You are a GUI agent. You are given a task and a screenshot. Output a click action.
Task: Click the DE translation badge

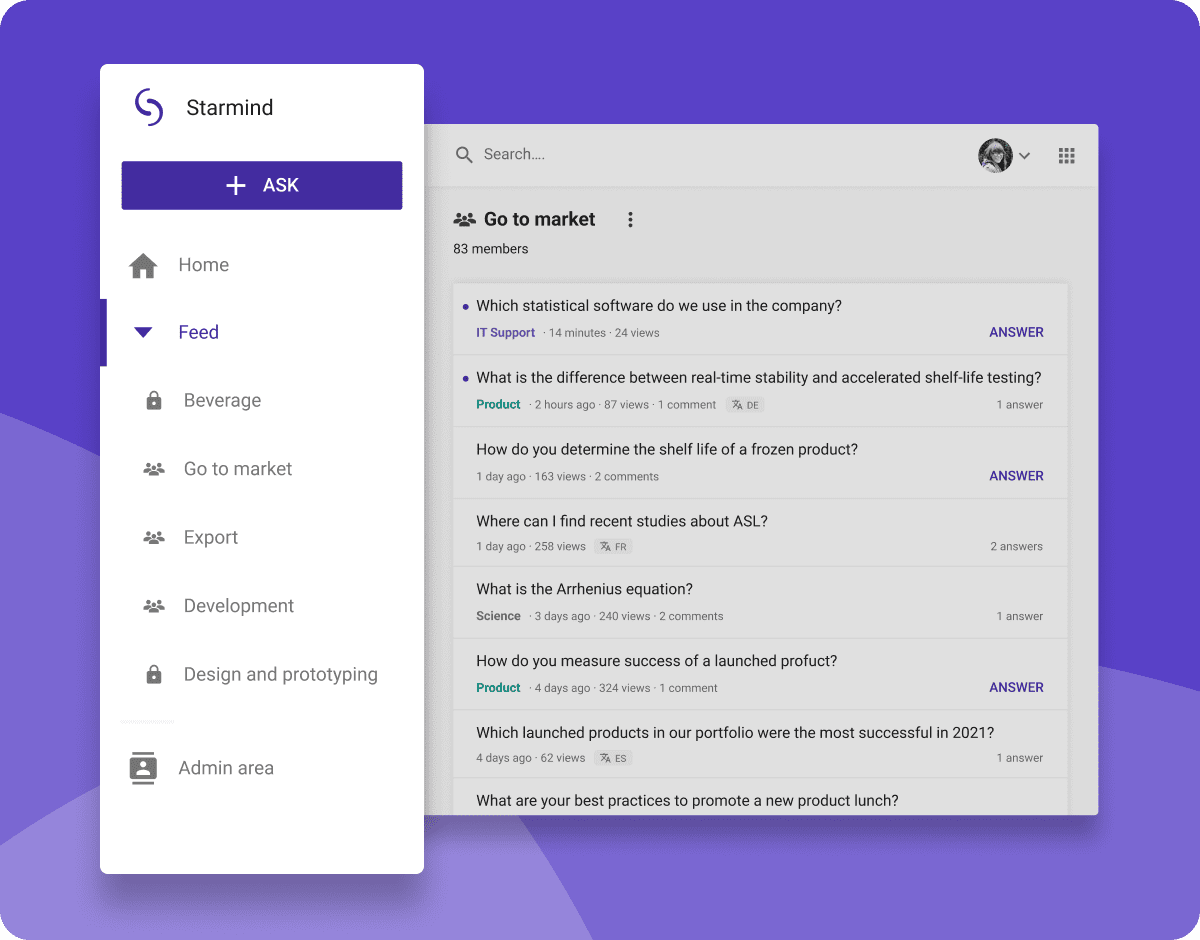coord(746,405)
